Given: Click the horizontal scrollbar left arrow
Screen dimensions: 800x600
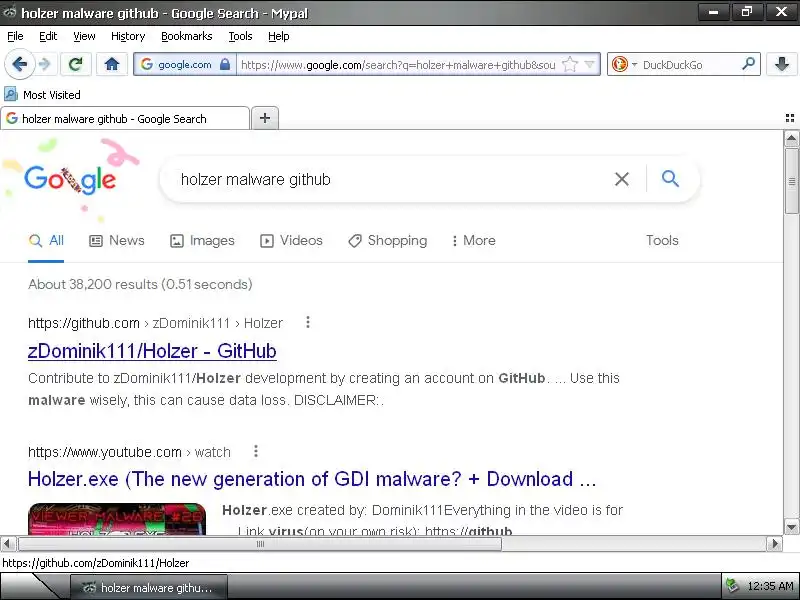Looking at the screenshot, I should pyautogui.click(x=8, y=543).
